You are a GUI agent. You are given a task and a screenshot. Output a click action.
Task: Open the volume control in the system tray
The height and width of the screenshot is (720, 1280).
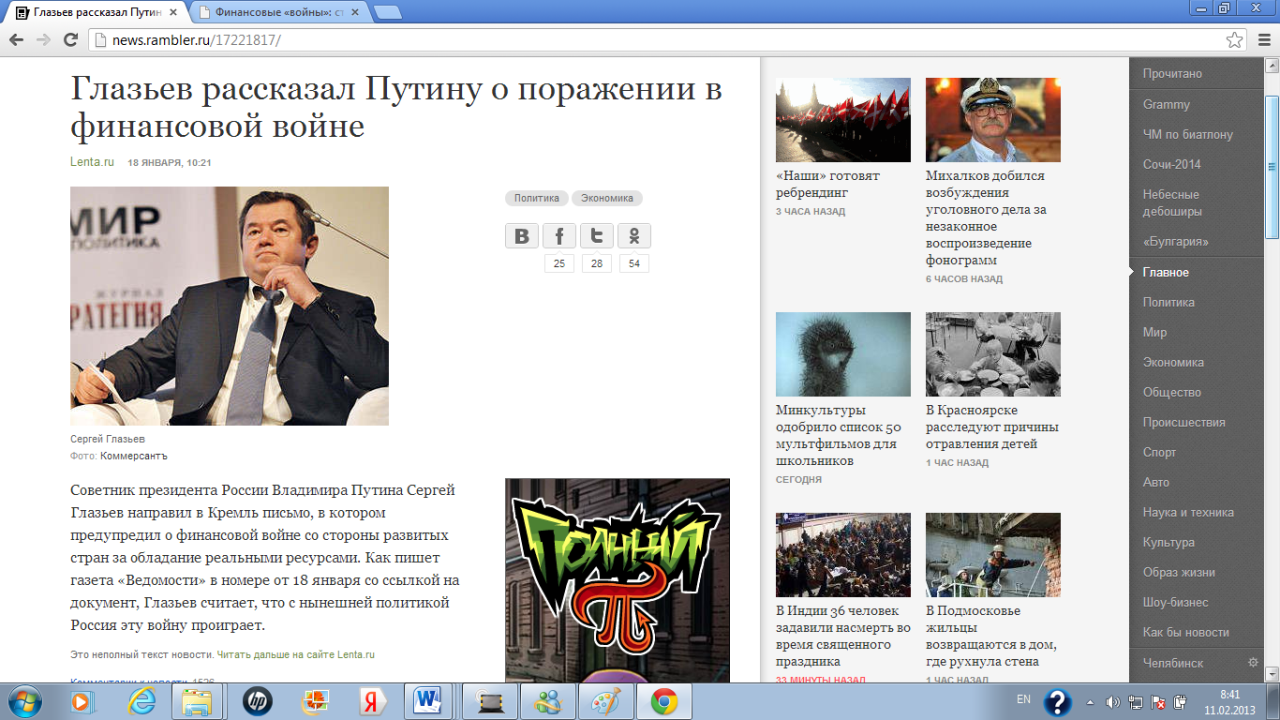point(1113,702)
